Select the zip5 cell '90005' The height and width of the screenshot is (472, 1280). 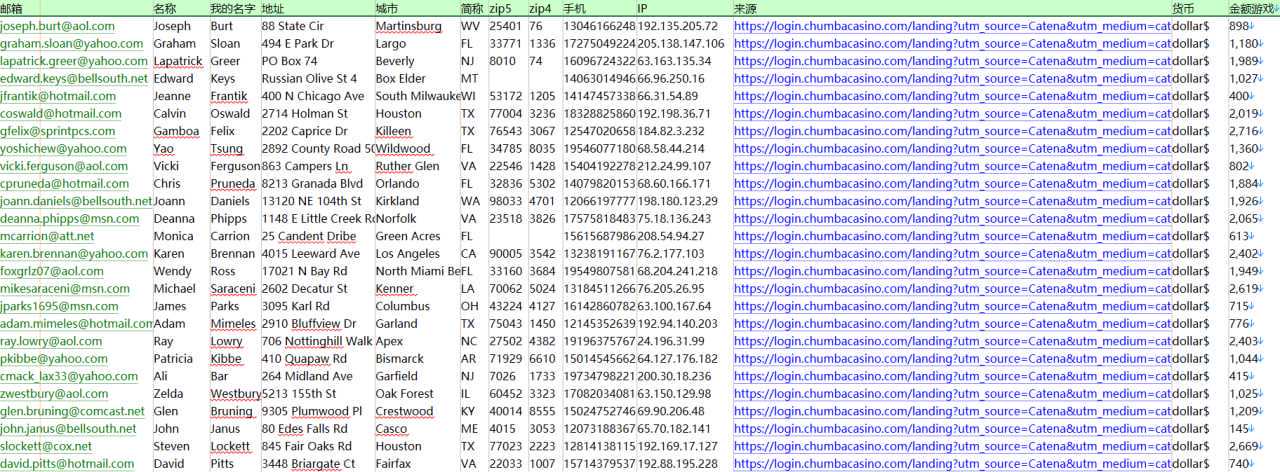[505, 254]
